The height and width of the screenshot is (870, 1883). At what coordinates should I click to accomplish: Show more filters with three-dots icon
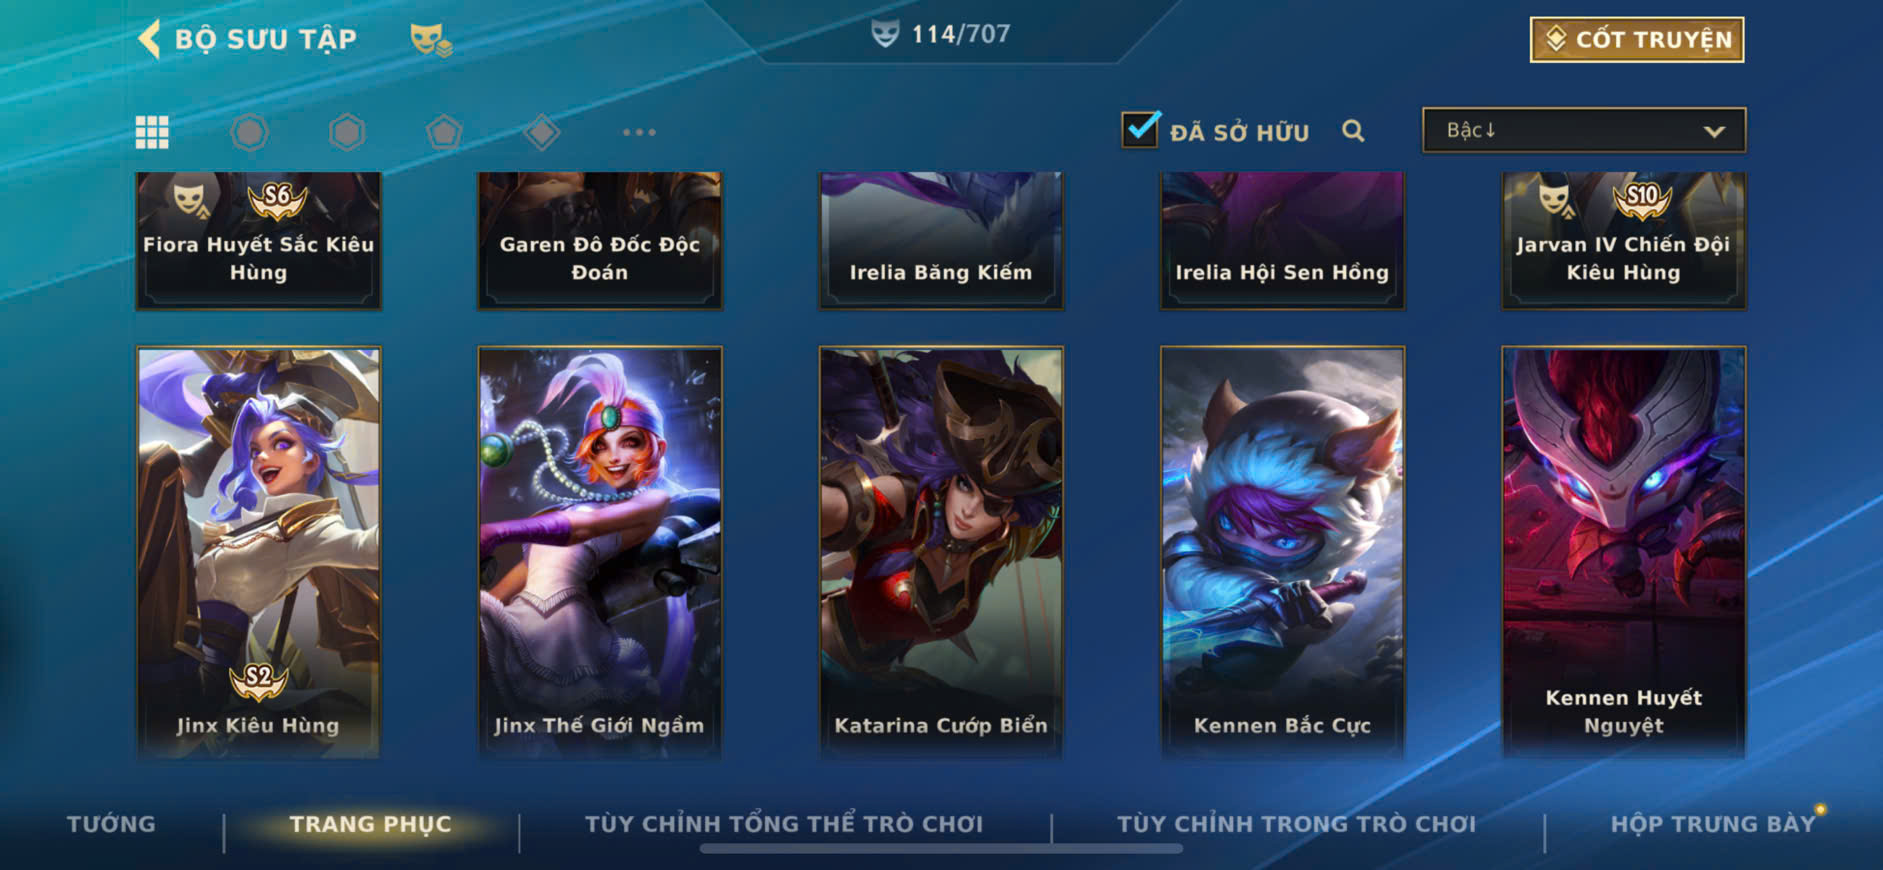click(639, 132)
